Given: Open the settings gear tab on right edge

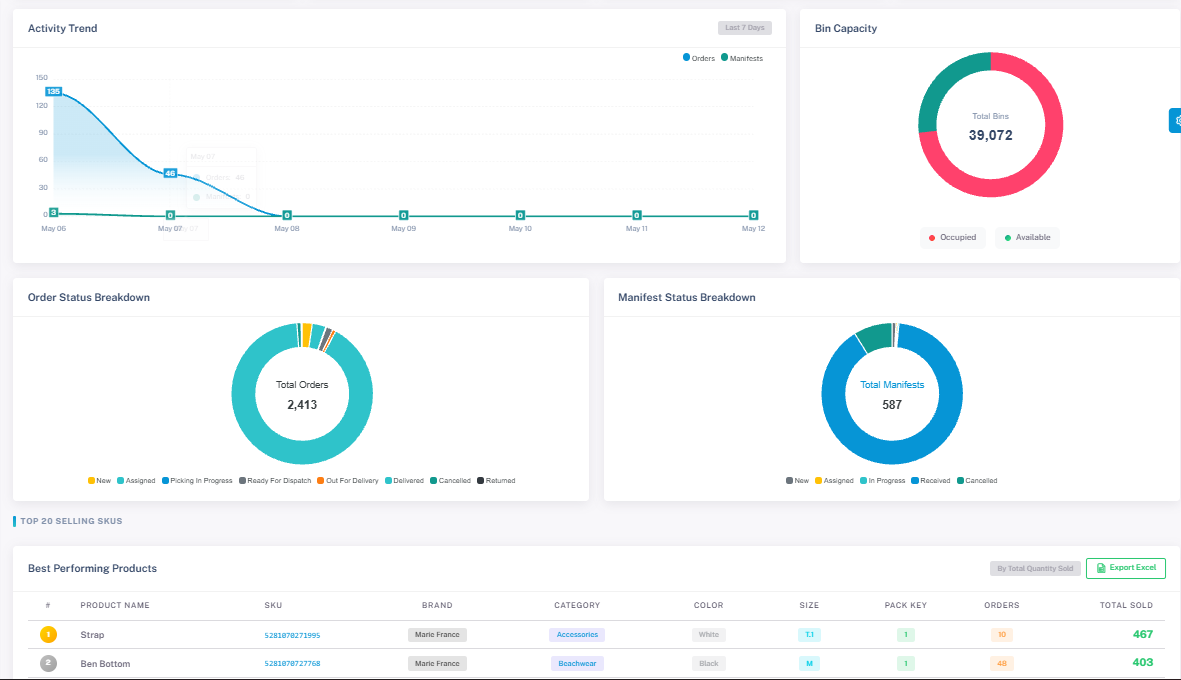Looking at the screenshot, I should click(x=1175, y=120).
